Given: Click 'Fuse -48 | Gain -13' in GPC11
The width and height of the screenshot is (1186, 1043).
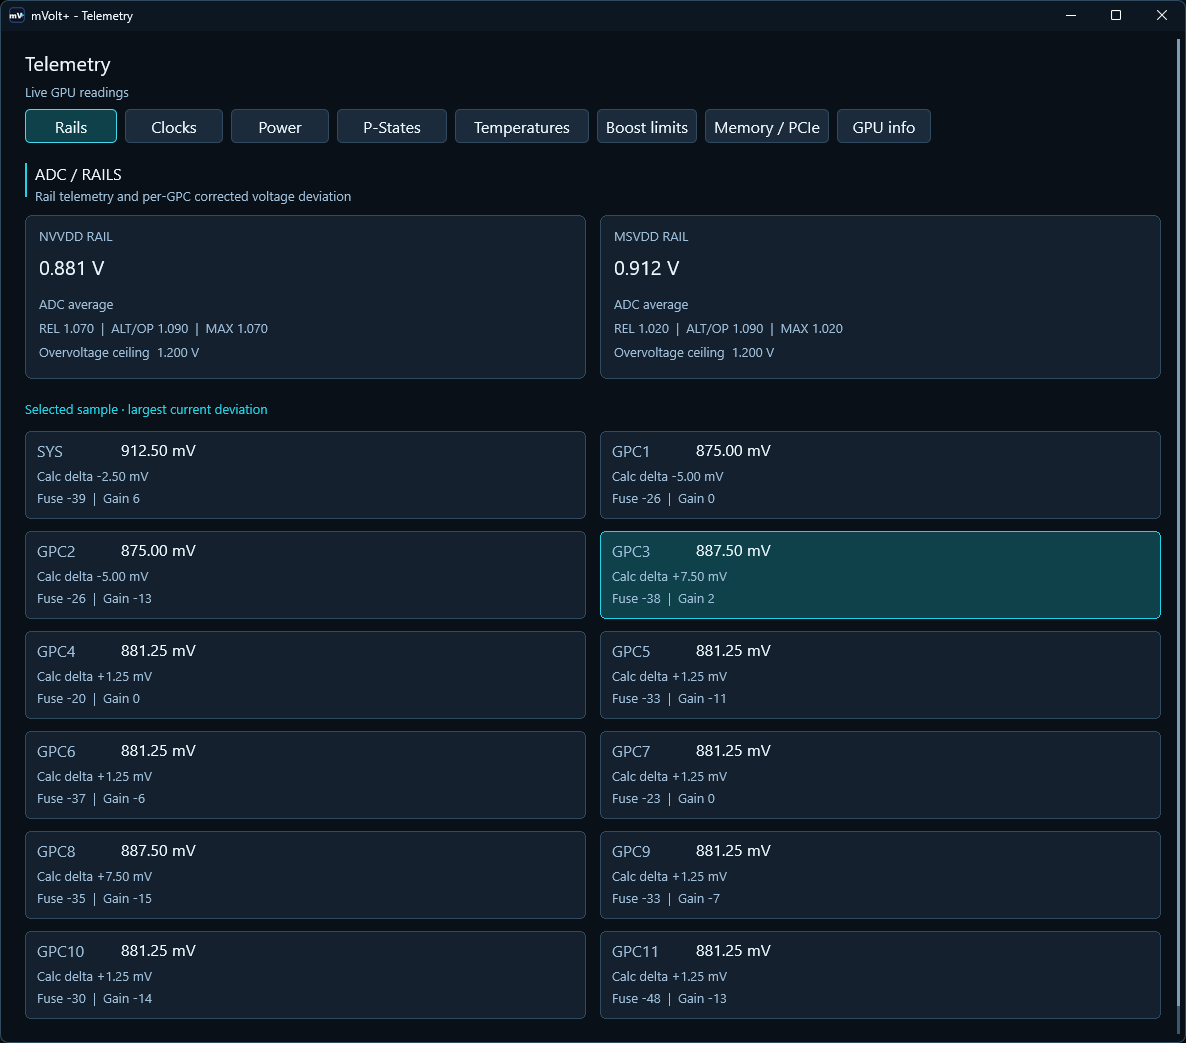Looking at the screenshot, I should click(x=669, y=998).
